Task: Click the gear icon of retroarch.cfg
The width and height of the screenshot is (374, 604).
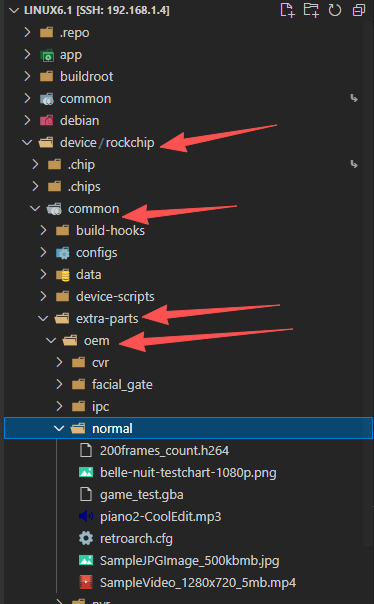Action: coord(86,538)
